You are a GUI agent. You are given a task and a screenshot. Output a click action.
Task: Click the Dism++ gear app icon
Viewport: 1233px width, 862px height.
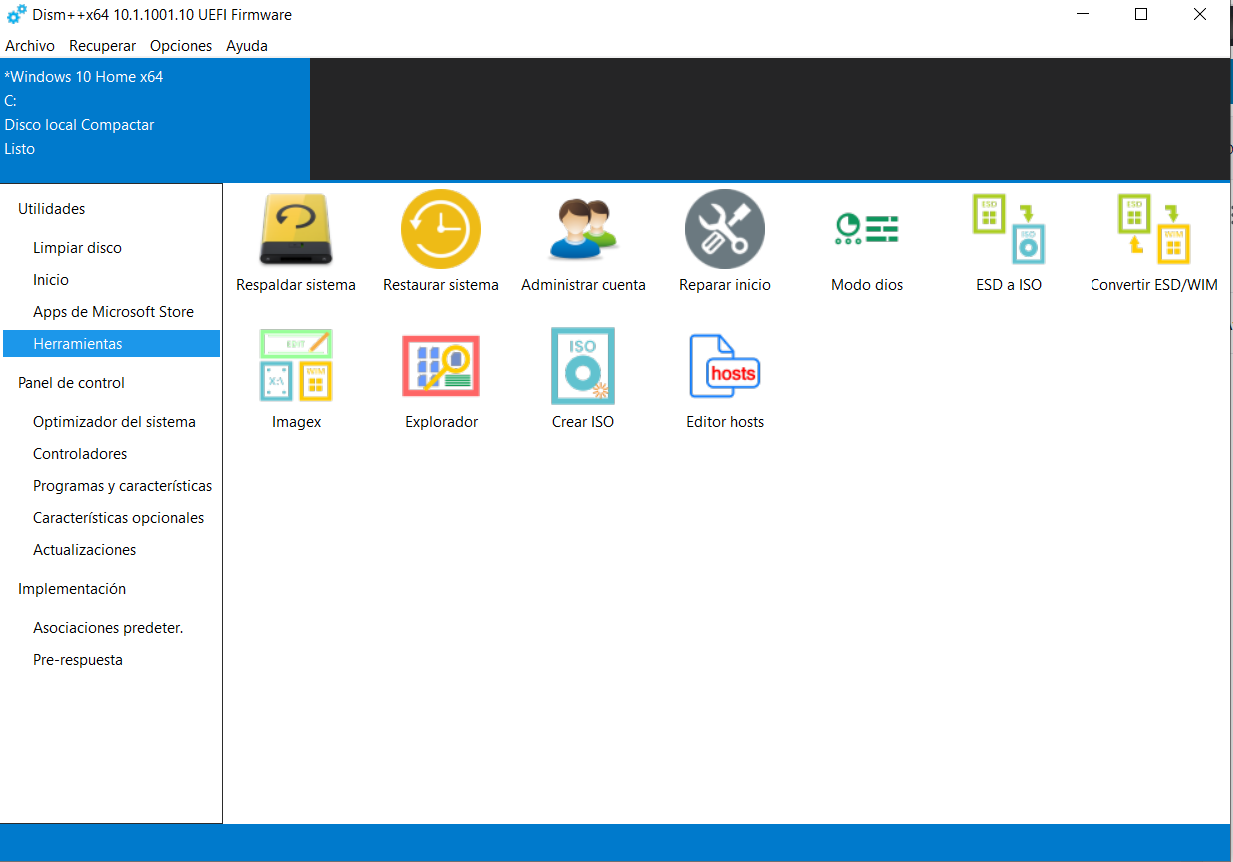click(x=17, y=15)
